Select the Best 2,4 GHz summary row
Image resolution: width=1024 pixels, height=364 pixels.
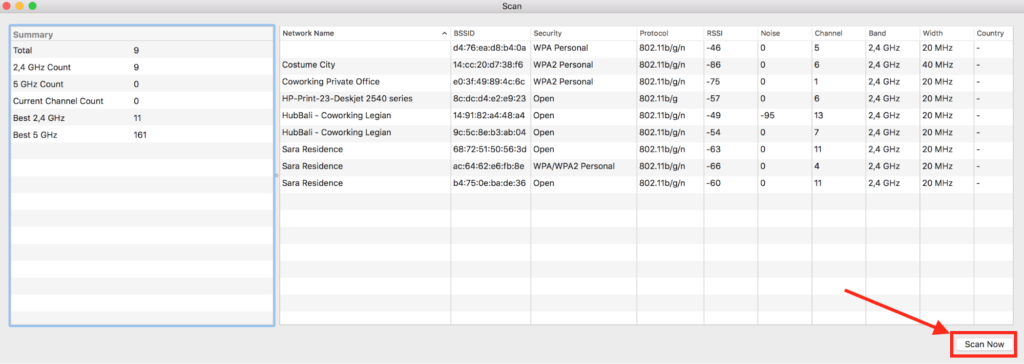point(142,118)
